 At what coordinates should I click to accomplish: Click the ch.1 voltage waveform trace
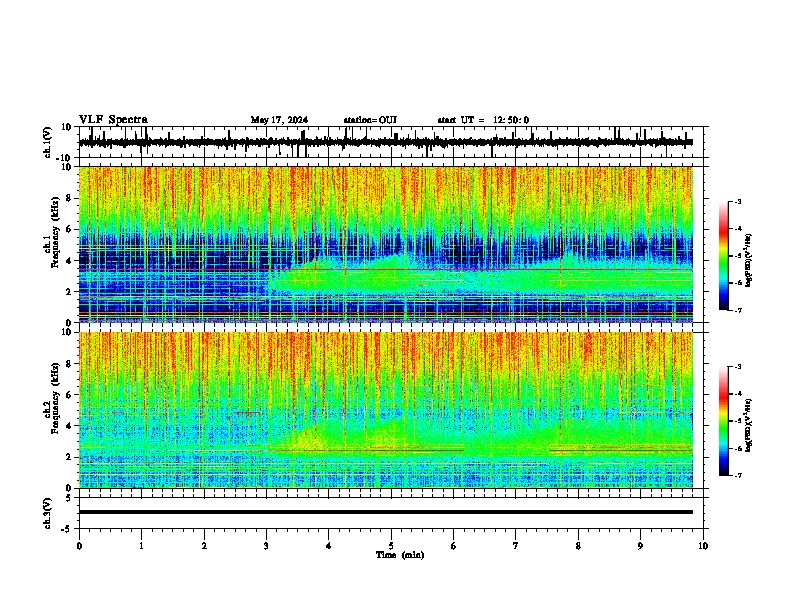pyautogui.click(x=385, y=142)
